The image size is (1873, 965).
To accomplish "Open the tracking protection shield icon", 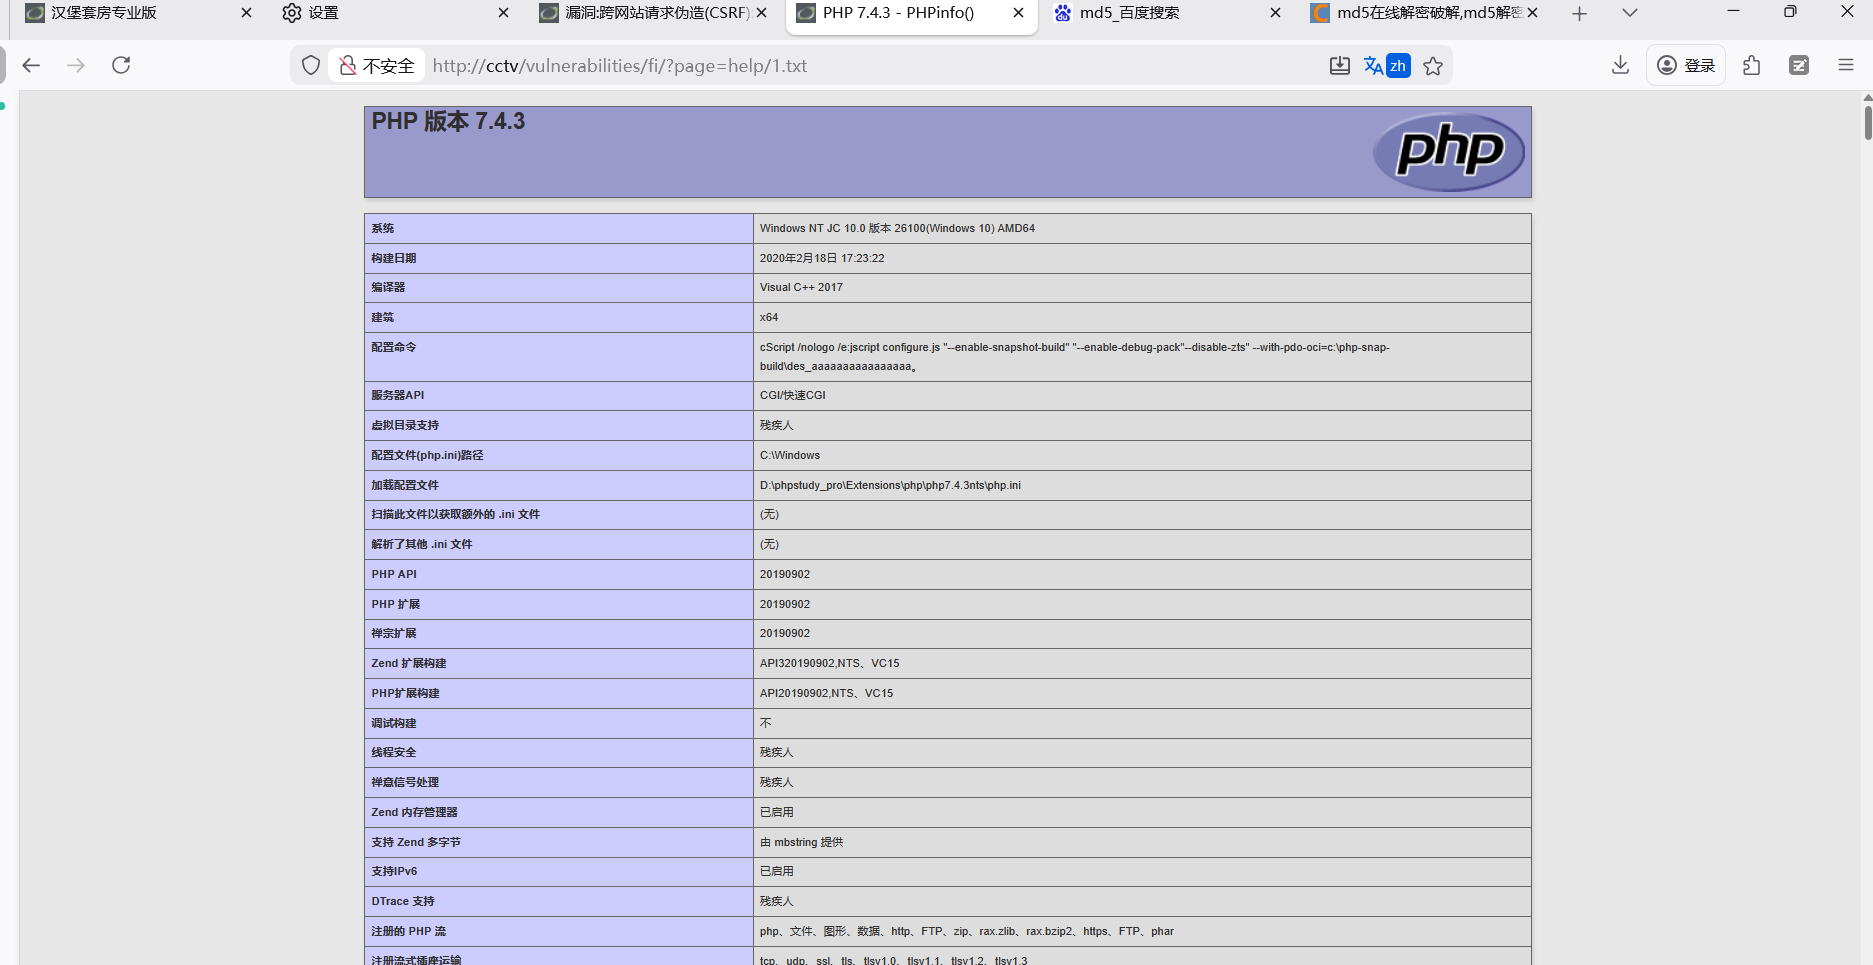I will [311, 65].
